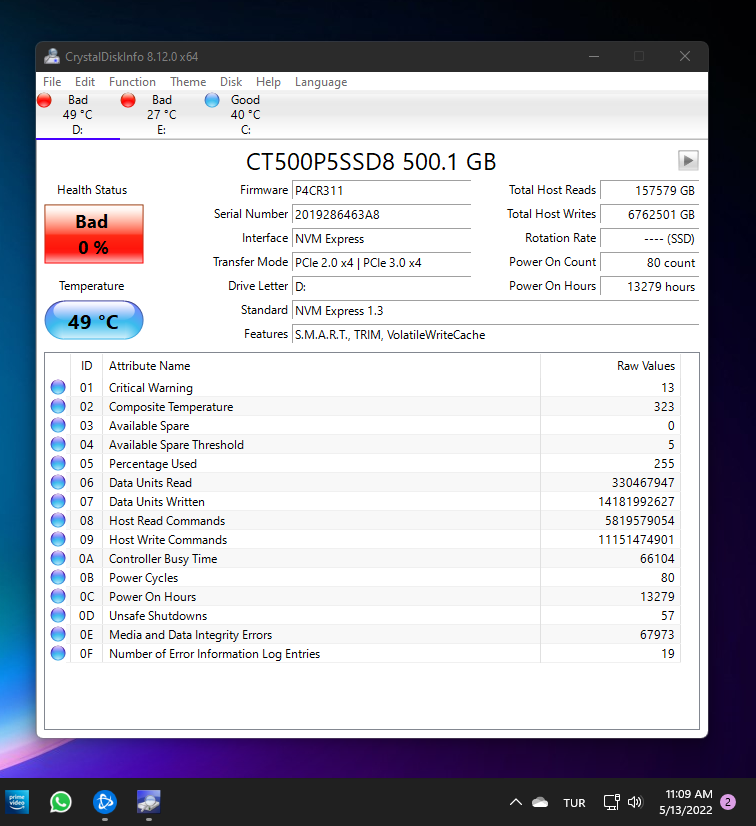756x826 pixels.
Task: Open the Help menu
Action: click(268, 82)
